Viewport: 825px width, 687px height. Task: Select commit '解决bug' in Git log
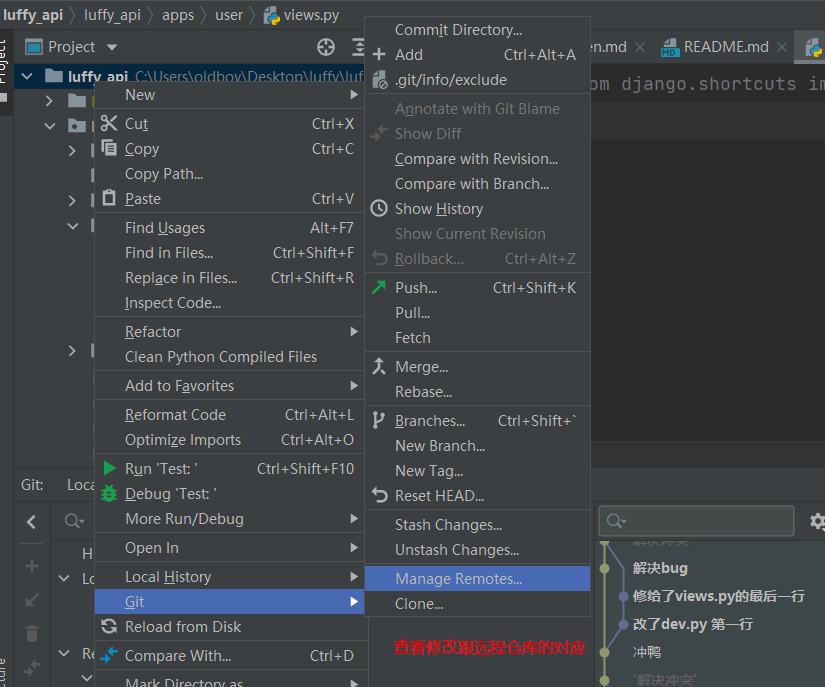pos(660,568)
